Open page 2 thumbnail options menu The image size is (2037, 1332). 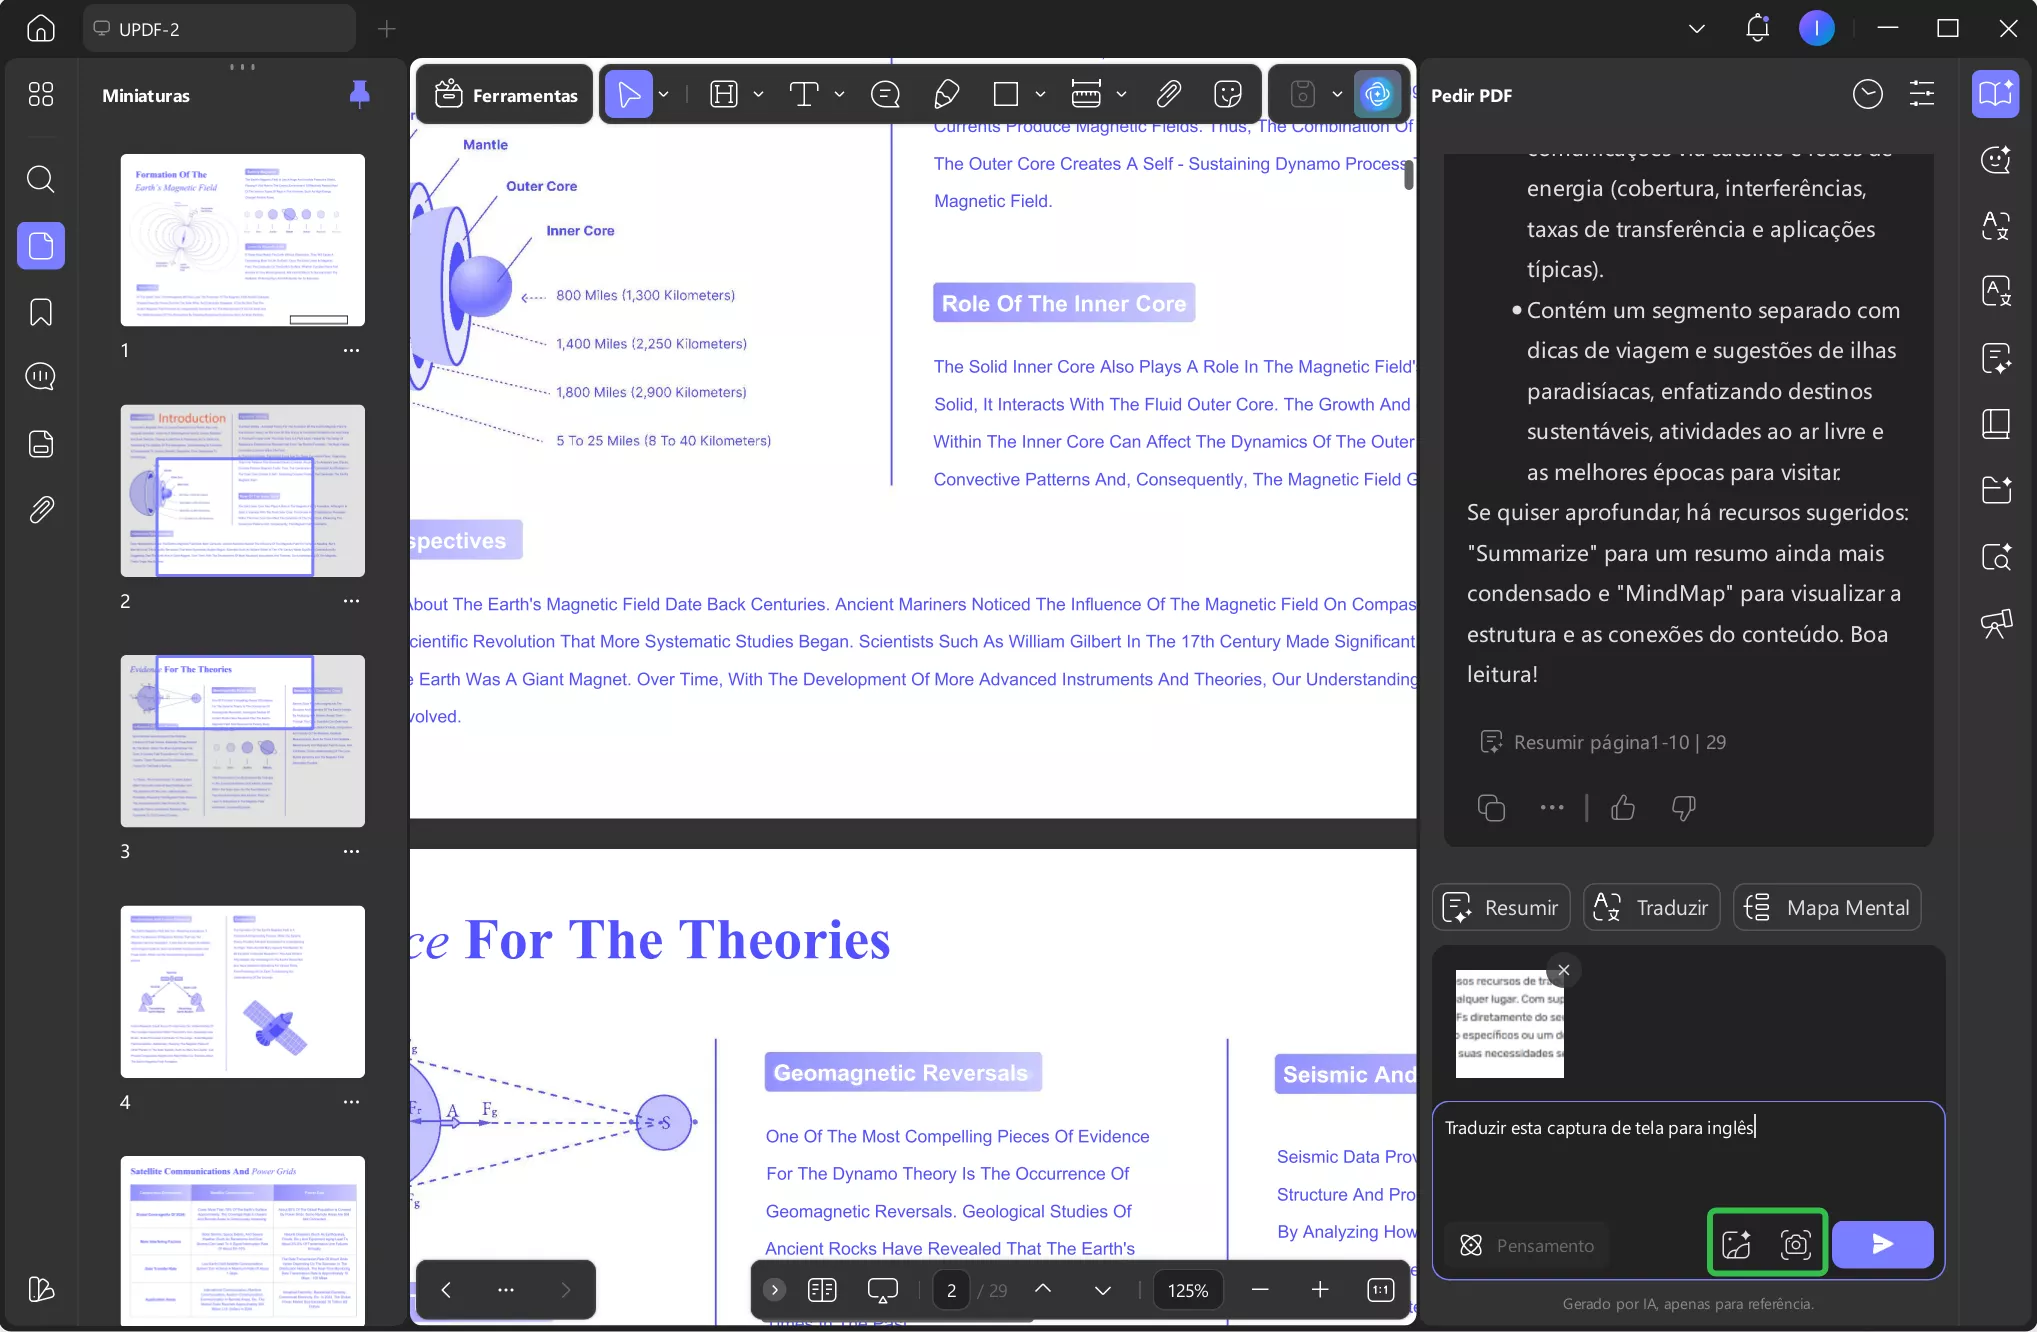point(351,601)
